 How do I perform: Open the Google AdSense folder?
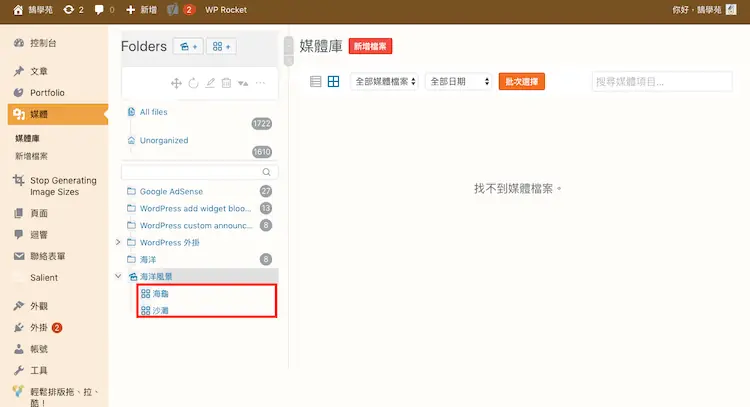171,191
